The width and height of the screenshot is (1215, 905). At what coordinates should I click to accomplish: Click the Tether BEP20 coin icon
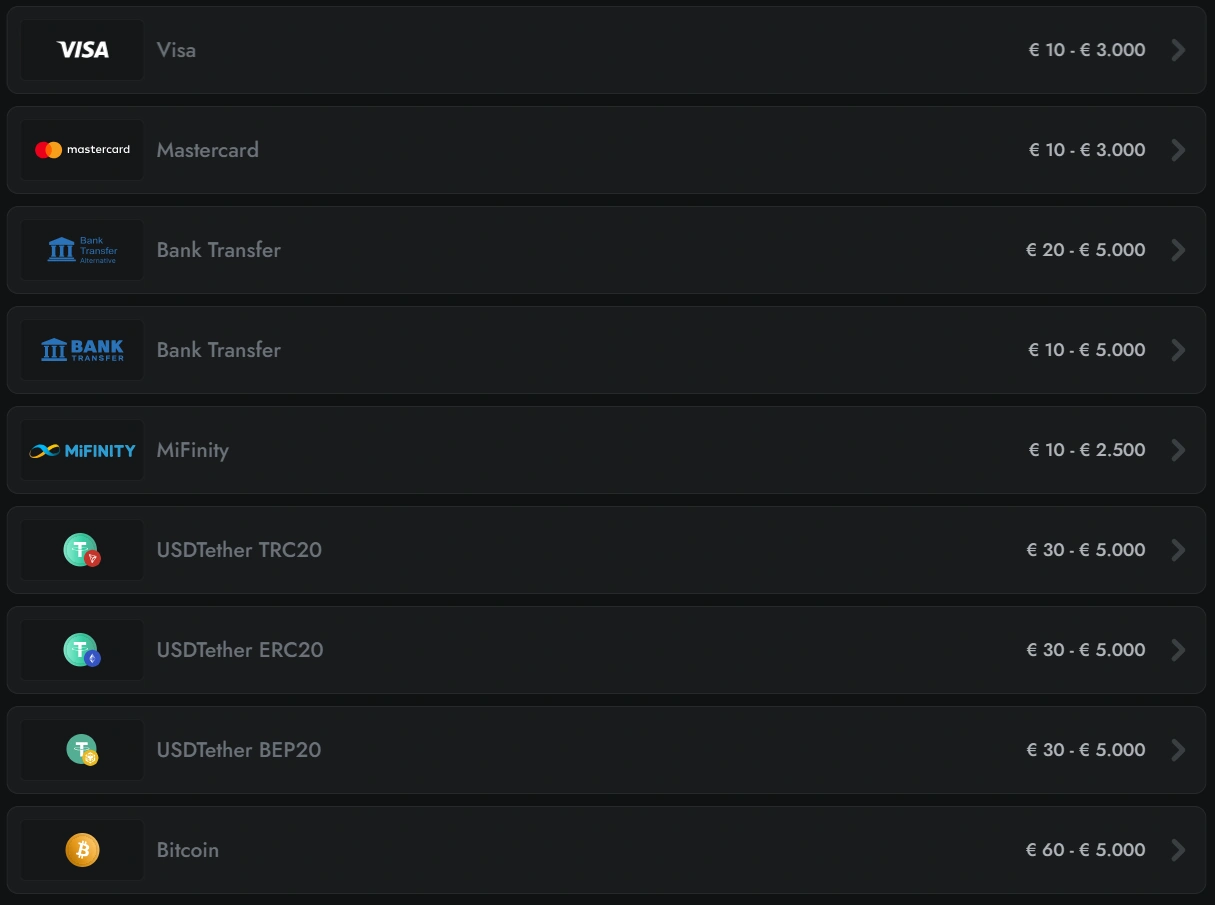coord(82,750)
